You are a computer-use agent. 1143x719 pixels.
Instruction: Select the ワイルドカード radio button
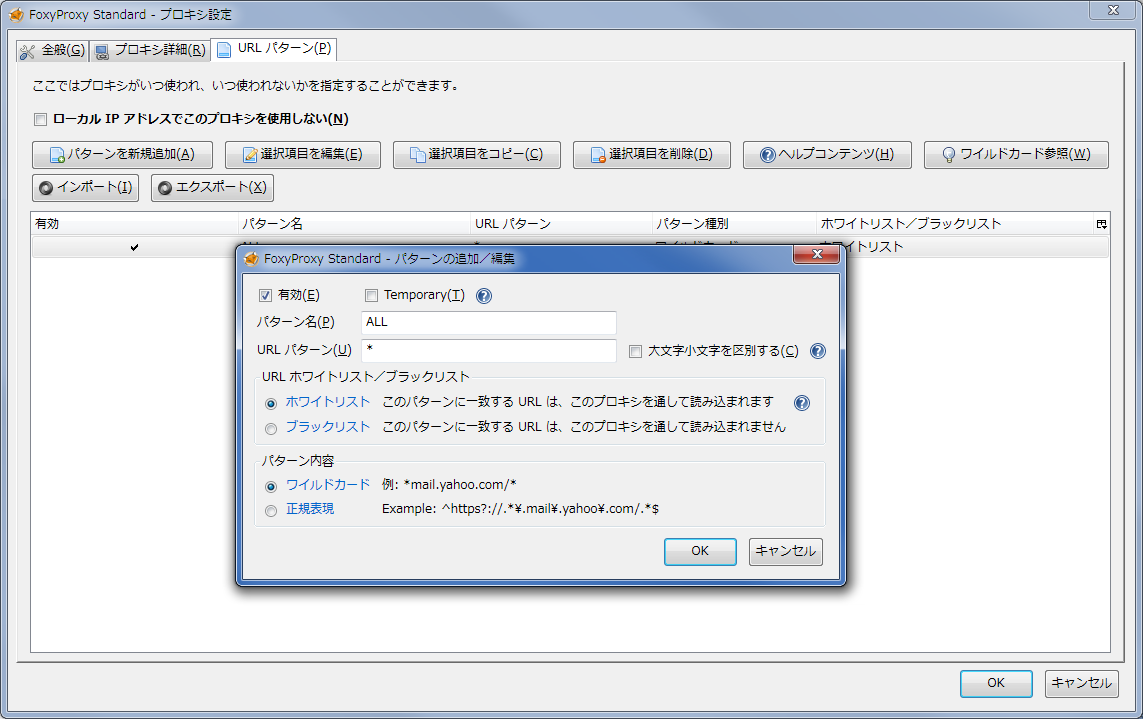coord(271,486)
